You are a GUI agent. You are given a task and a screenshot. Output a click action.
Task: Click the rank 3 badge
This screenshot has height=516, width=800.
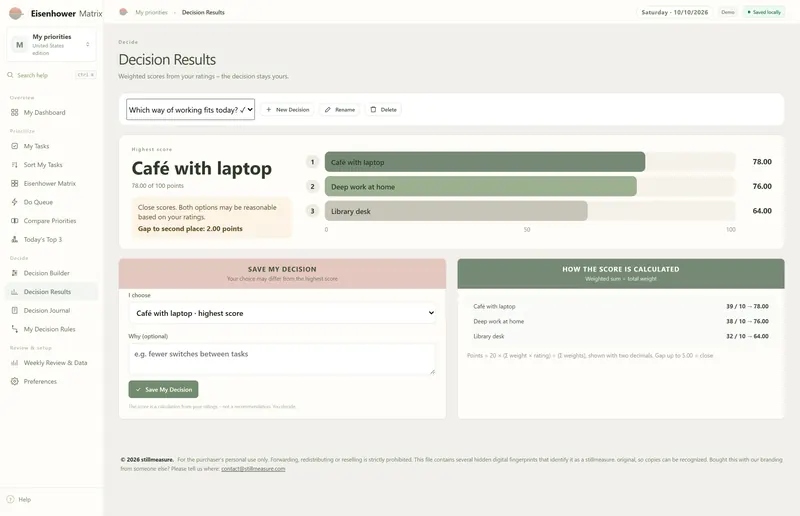coord(312,211)
